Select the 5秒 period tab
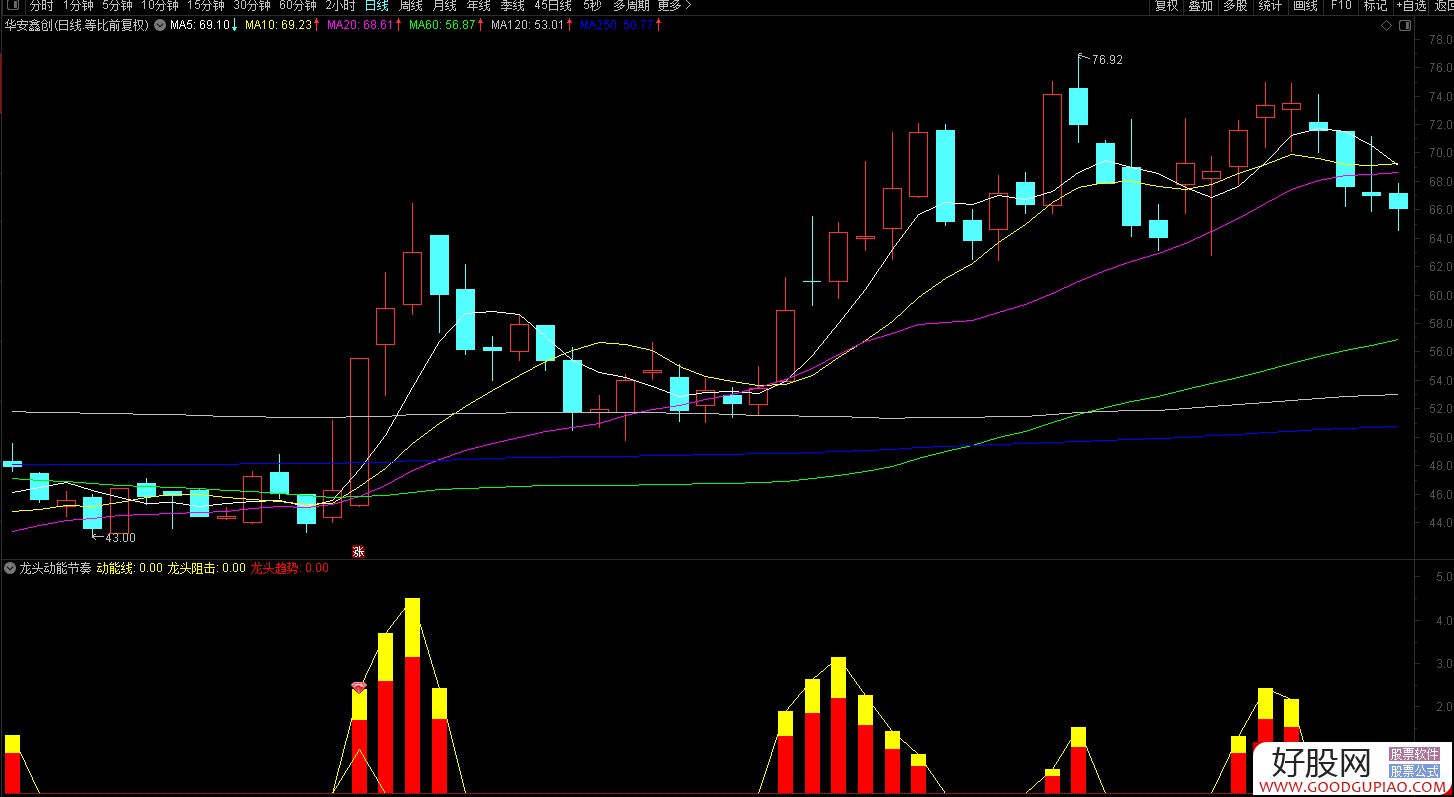The width and height of the screenshot is (1454, 797). (x=593, y=6)
